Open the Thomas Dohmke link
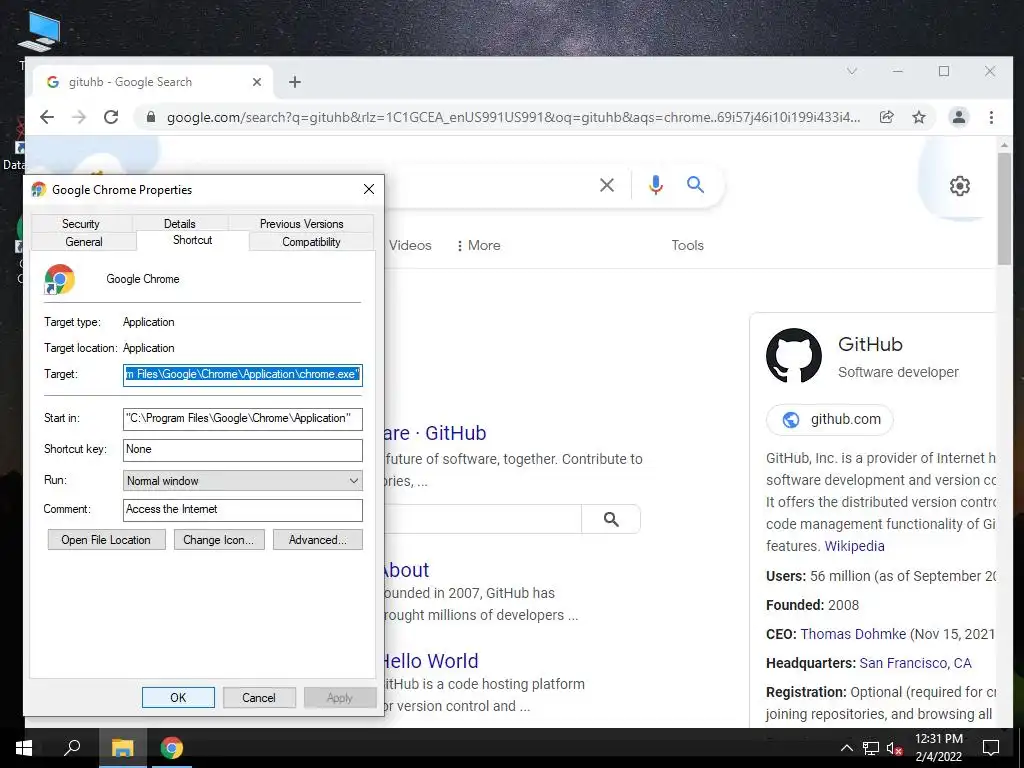The image size is (1024, 768). (x=853, y=634)
